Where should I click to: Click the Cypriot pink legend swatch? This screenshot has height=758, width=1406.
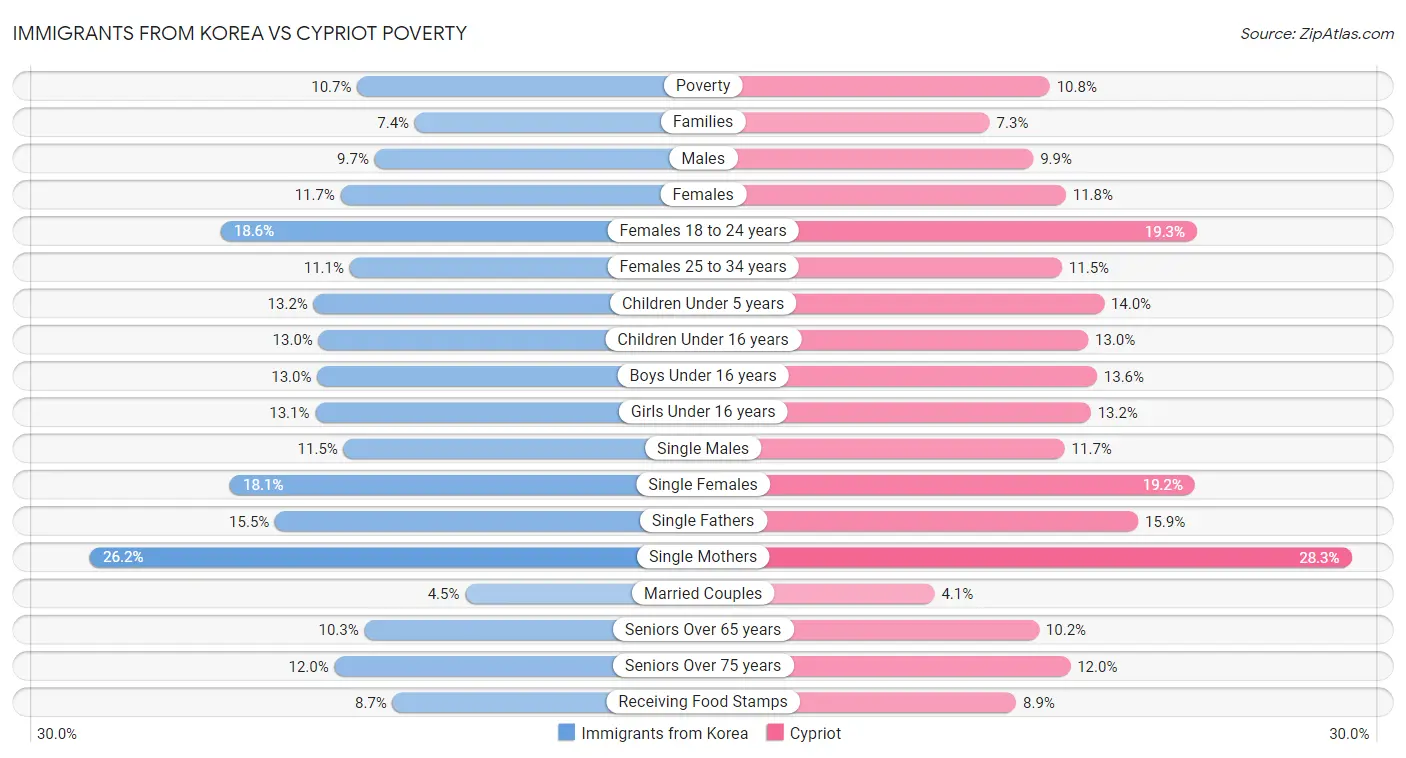pos(775,733)
